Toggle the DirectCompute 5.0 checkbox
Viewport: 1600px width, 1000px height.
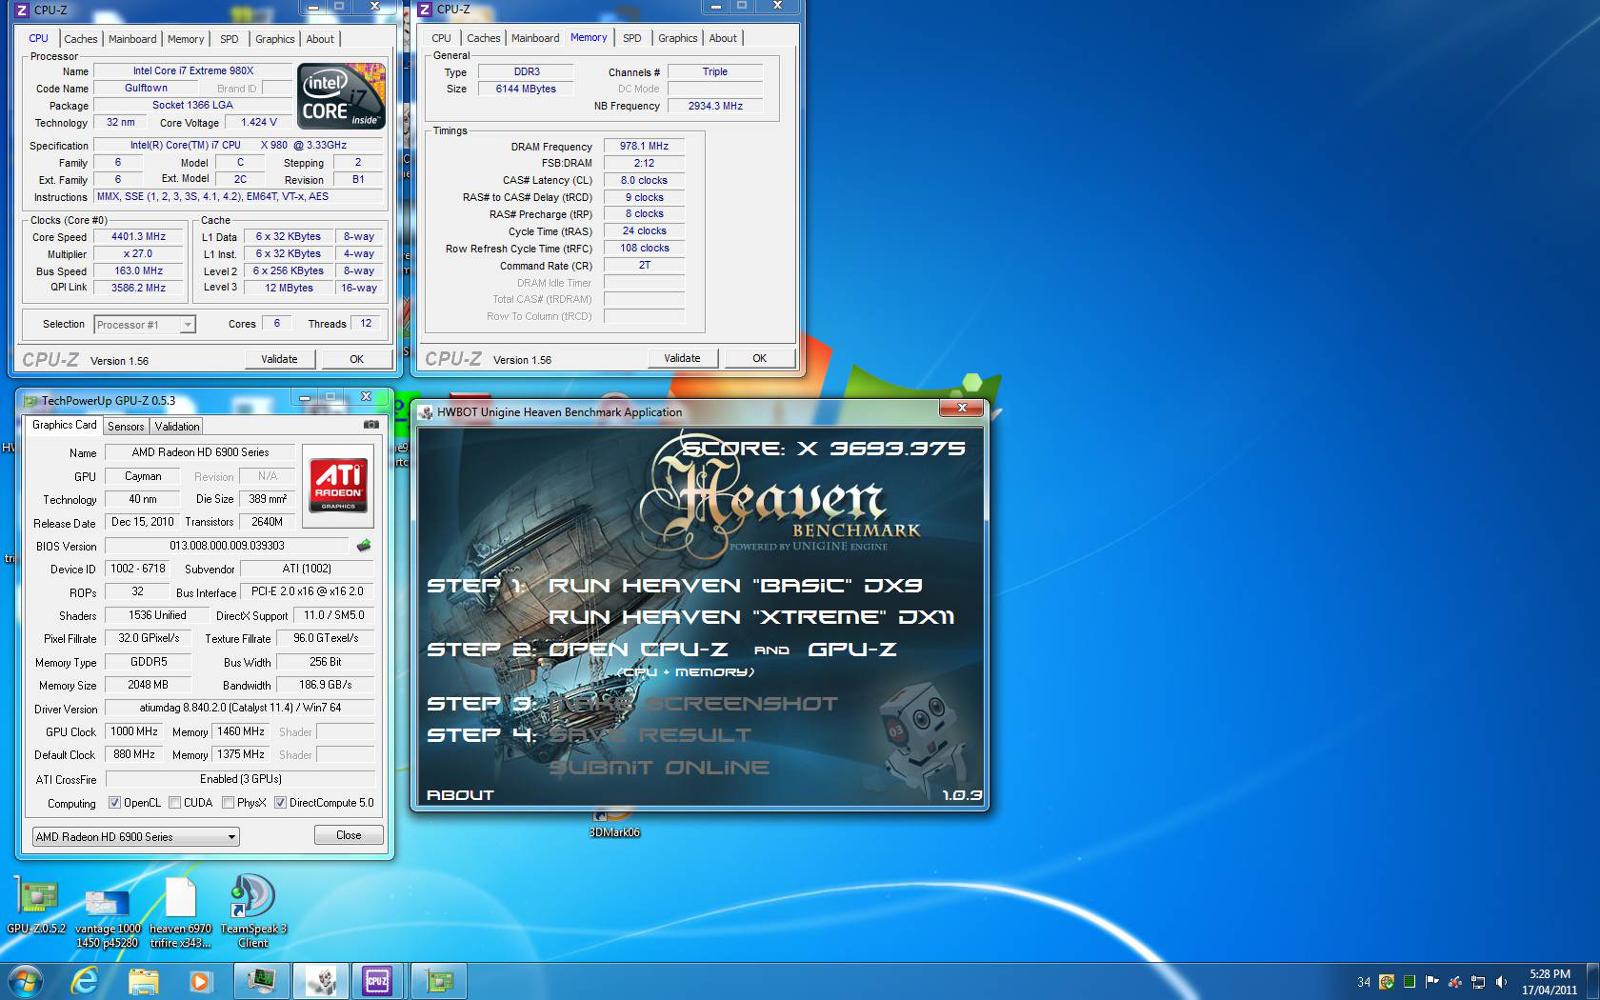(x=280, y=802)
